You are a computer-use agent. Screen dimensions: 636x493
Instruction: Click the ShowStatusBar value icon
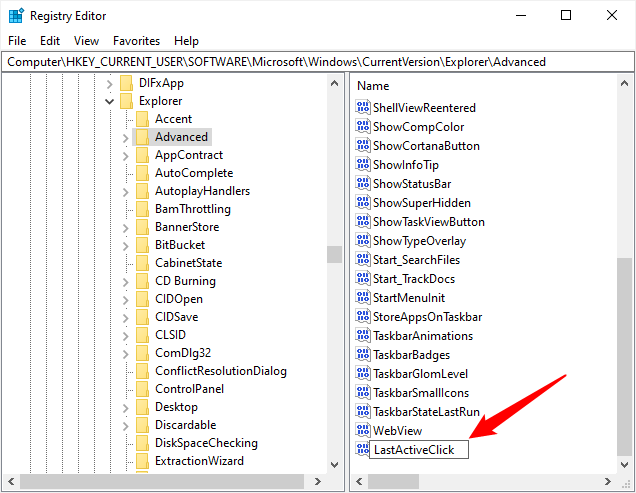tap(363, 184)
